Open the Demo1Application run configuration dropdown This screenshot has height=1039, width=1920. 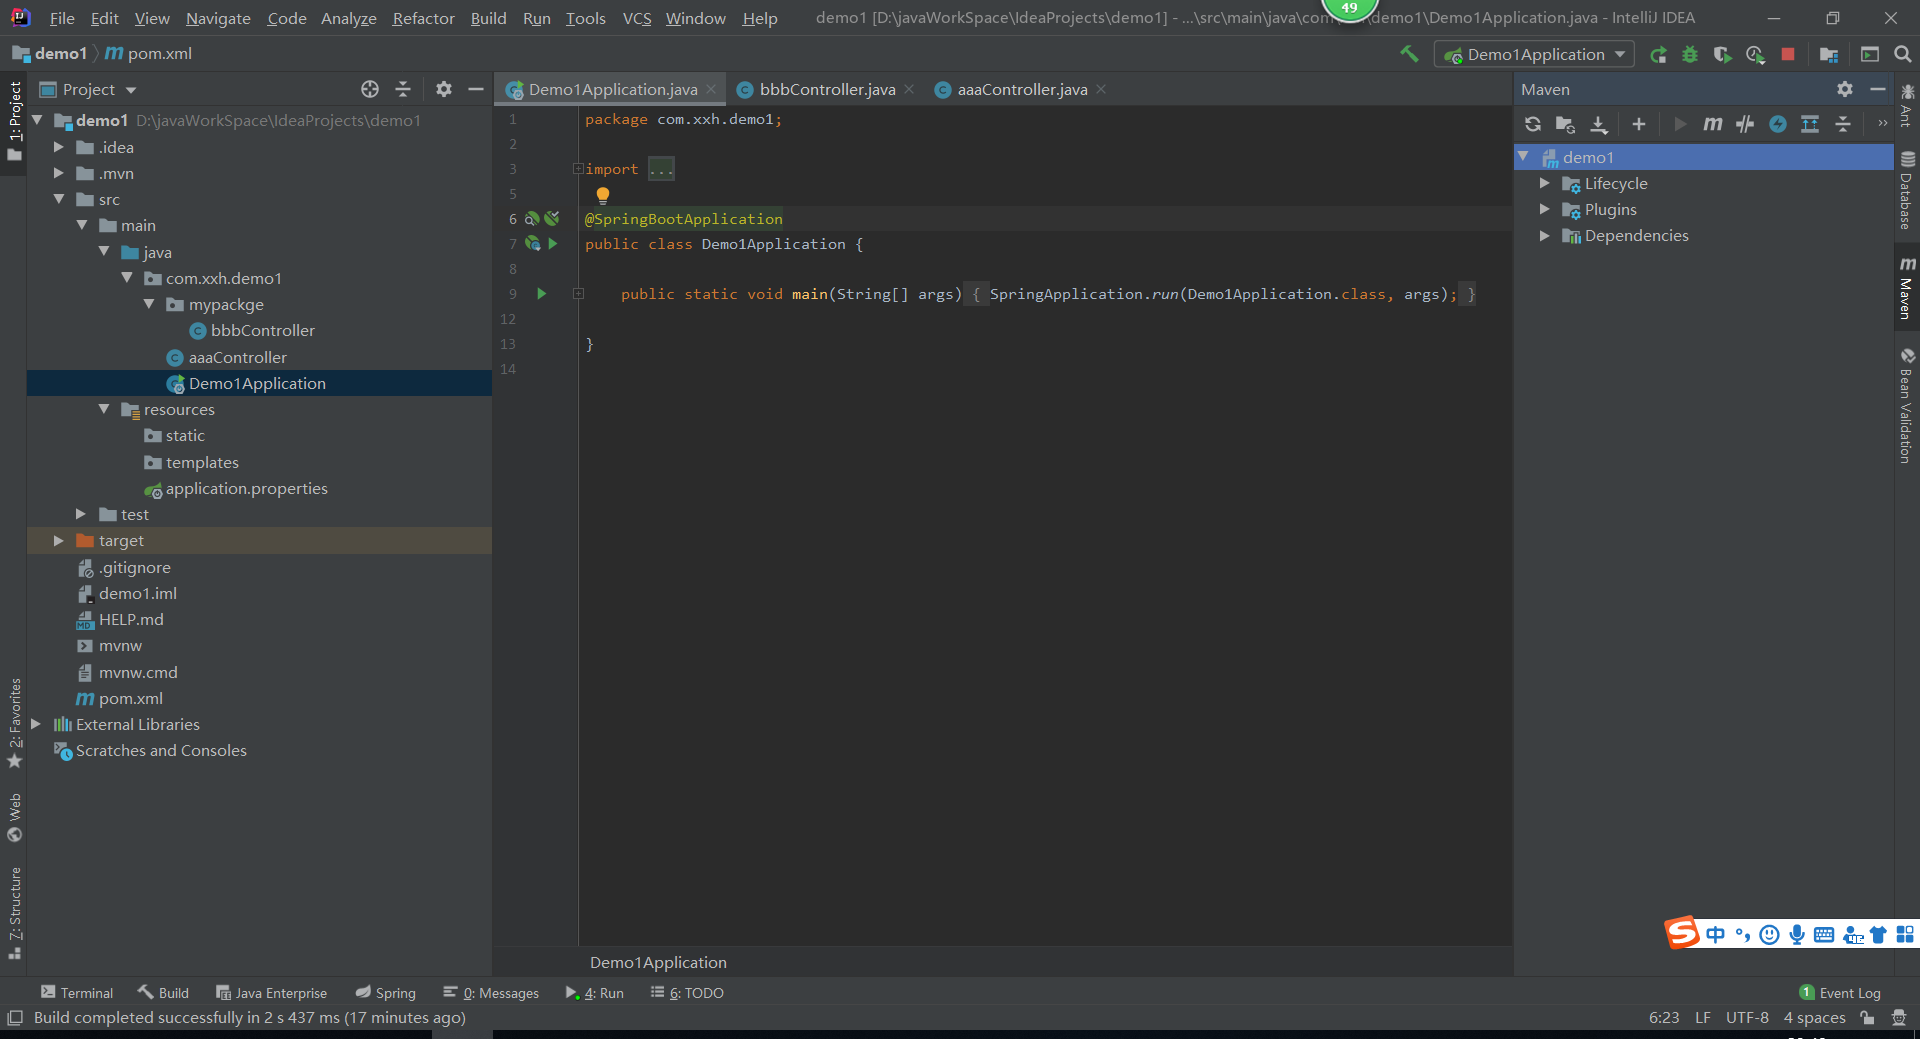click(x=1534, y=54)
